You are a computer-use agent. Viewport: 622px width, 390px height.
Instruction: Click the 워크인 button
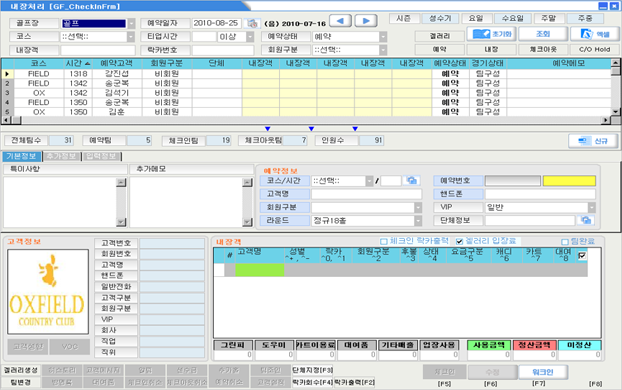543,372
